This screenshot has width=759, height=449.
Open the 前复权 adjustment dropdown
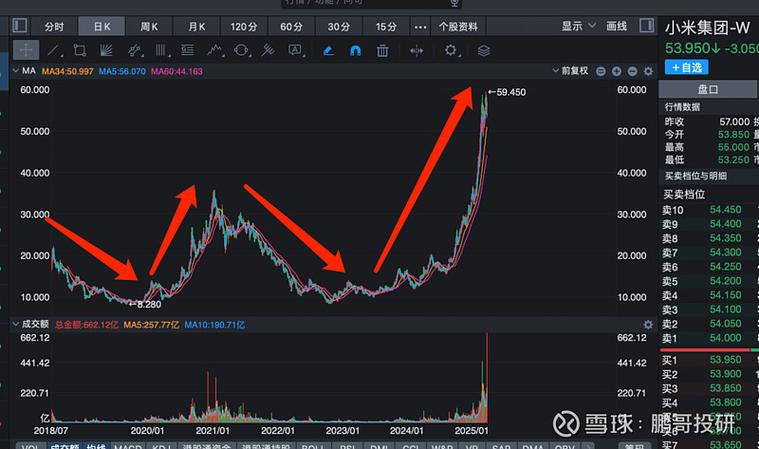tap(570, 71)
